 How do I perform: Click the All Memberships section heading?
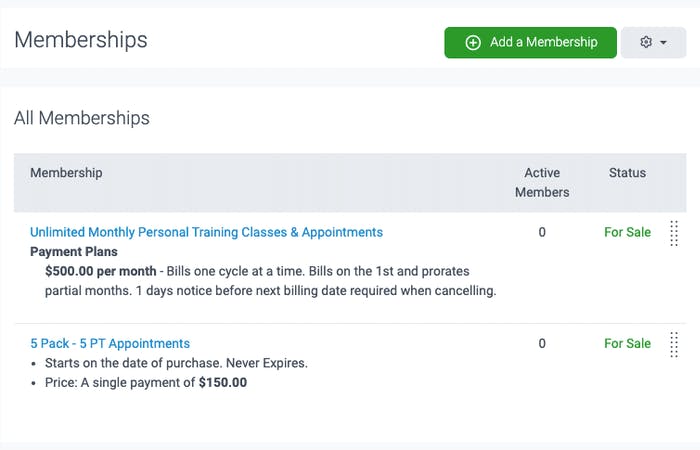(82, 118)
